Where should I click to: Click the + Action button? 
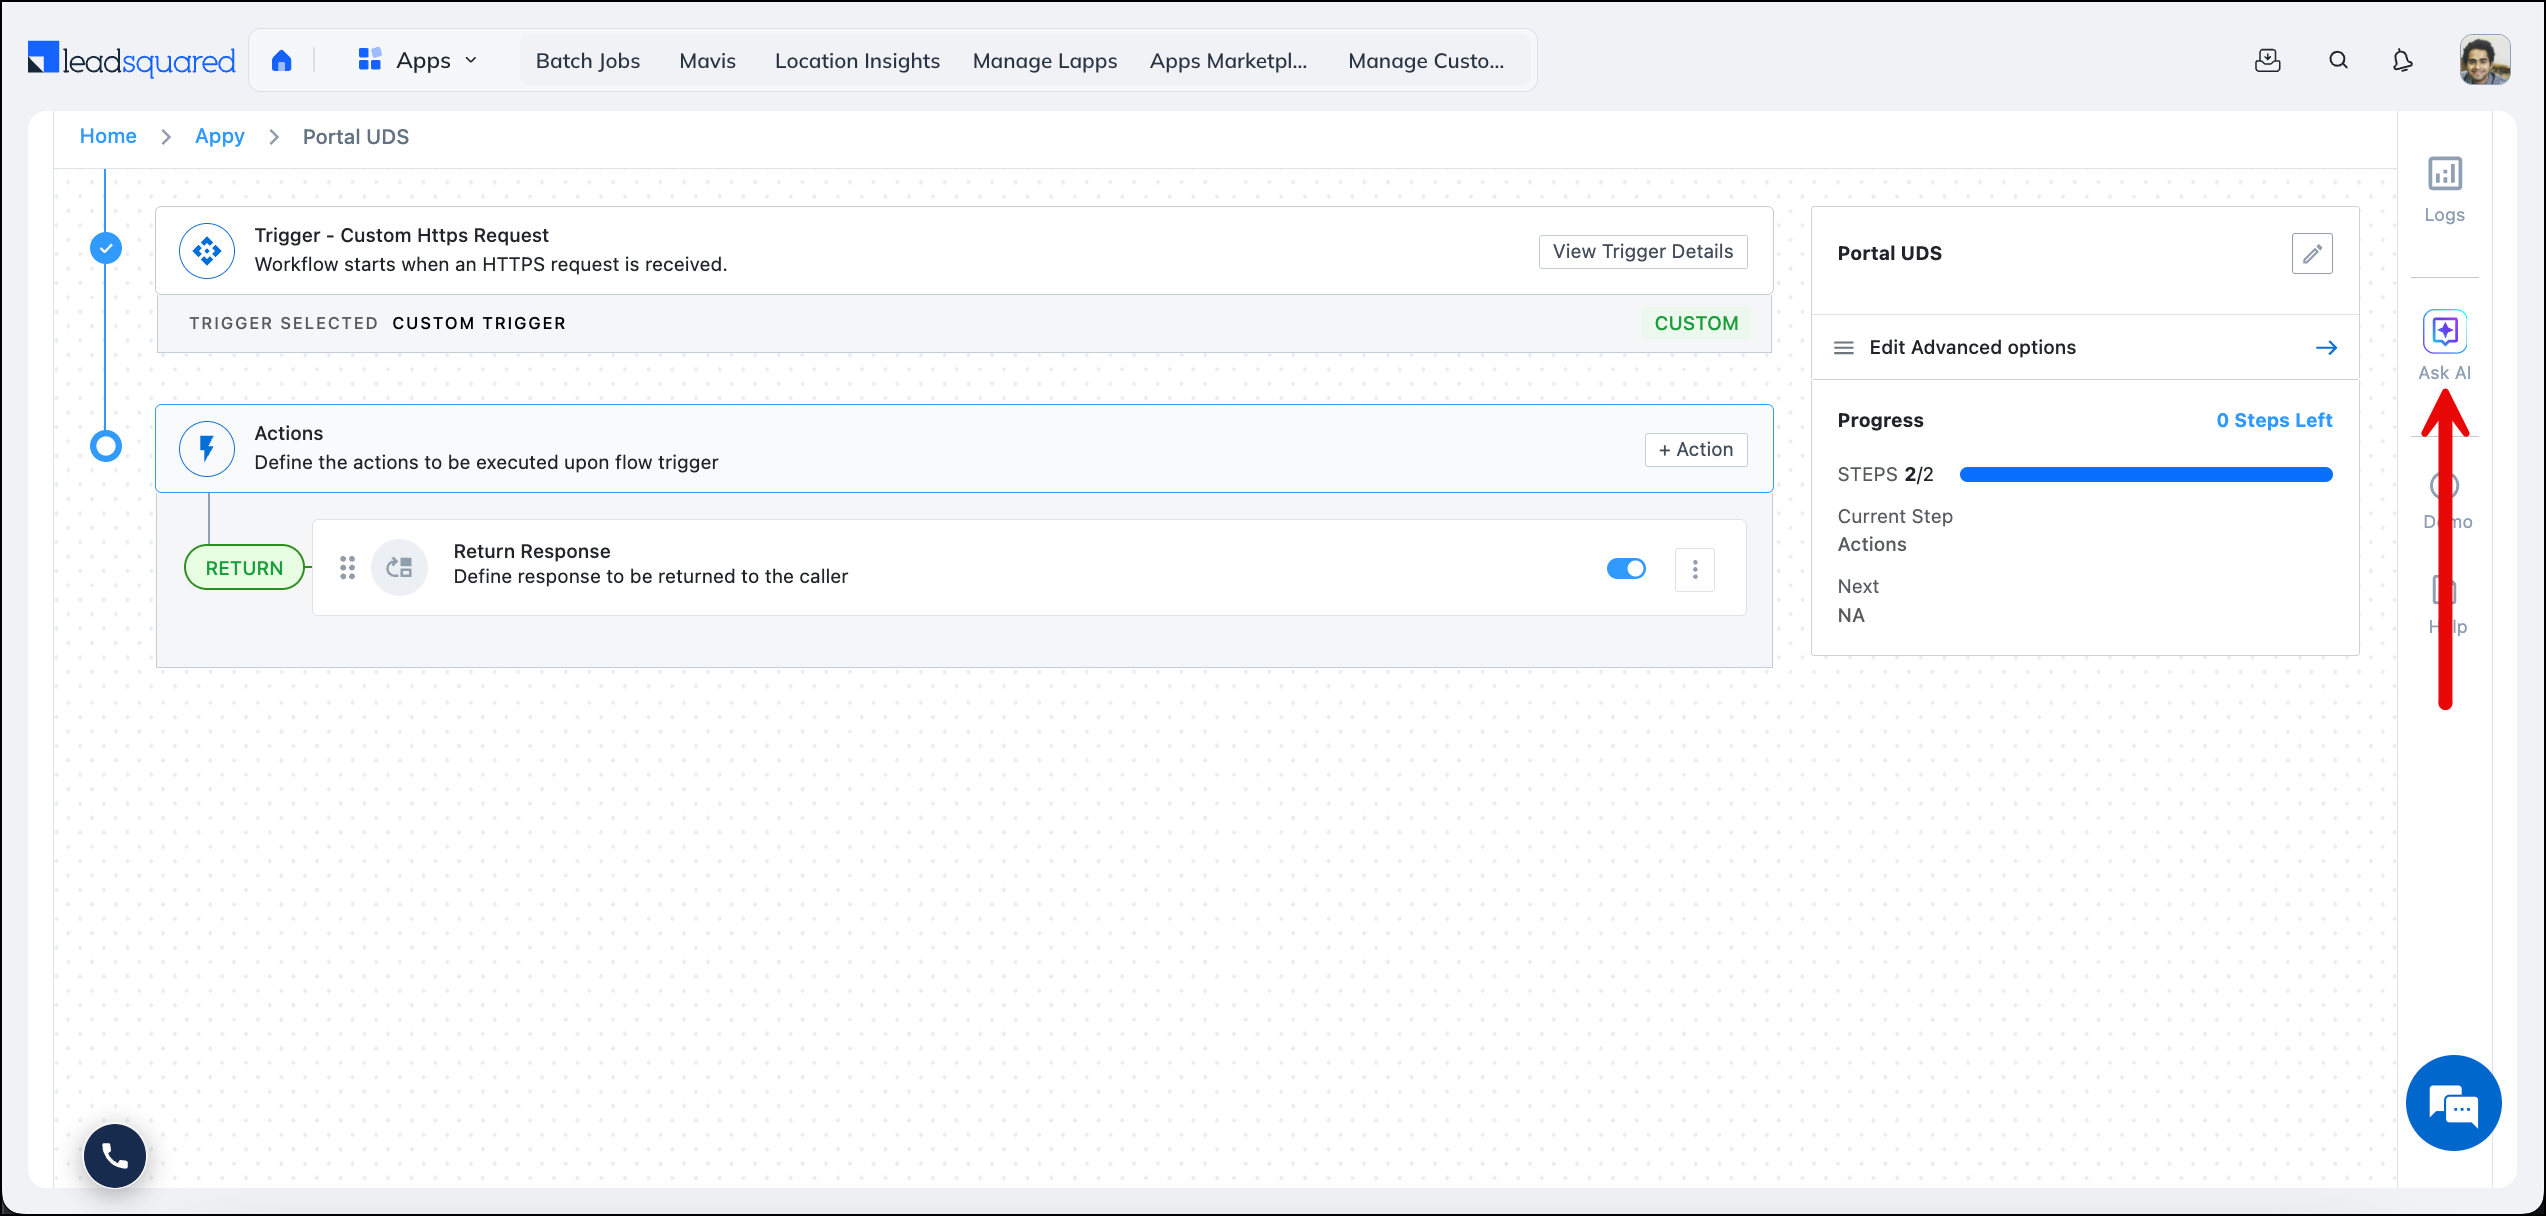(1695, 450)
